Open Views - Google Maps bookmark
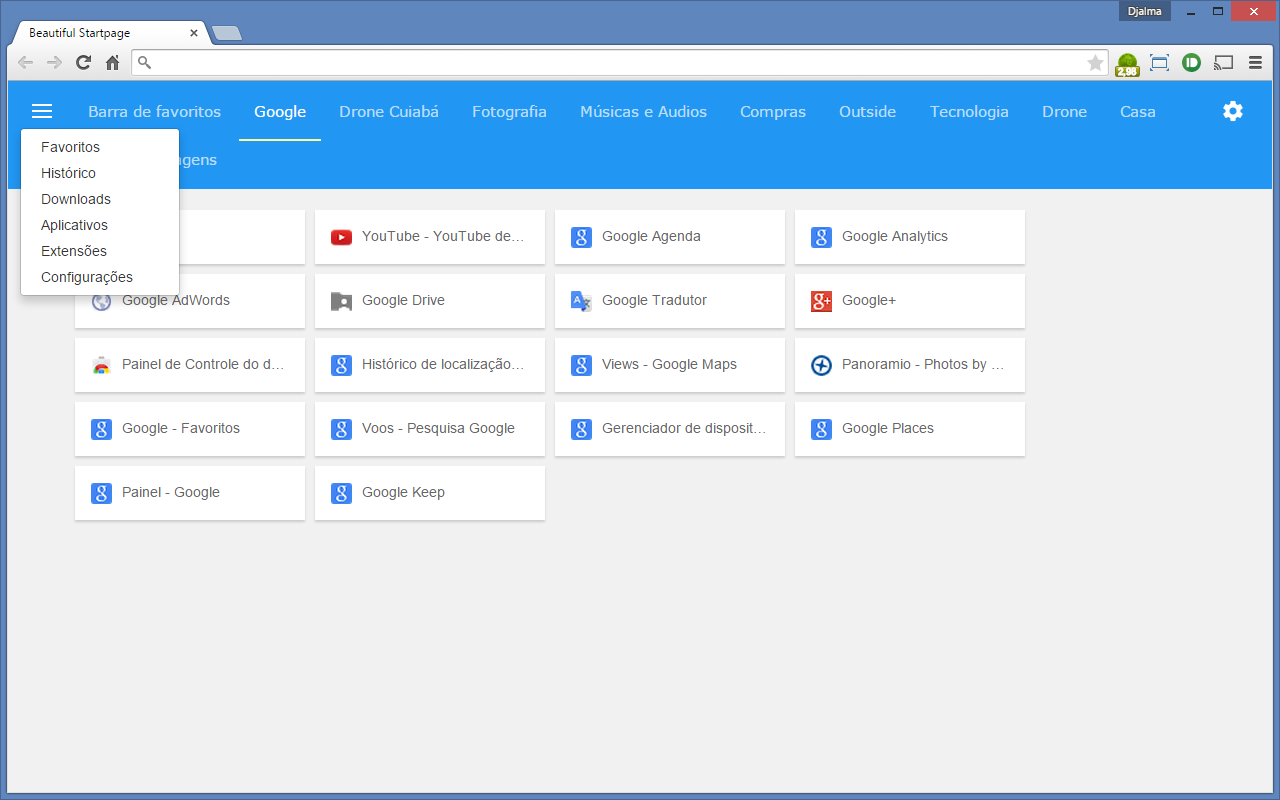Viewport: 1280px width, 800px height. pos(670,365)
